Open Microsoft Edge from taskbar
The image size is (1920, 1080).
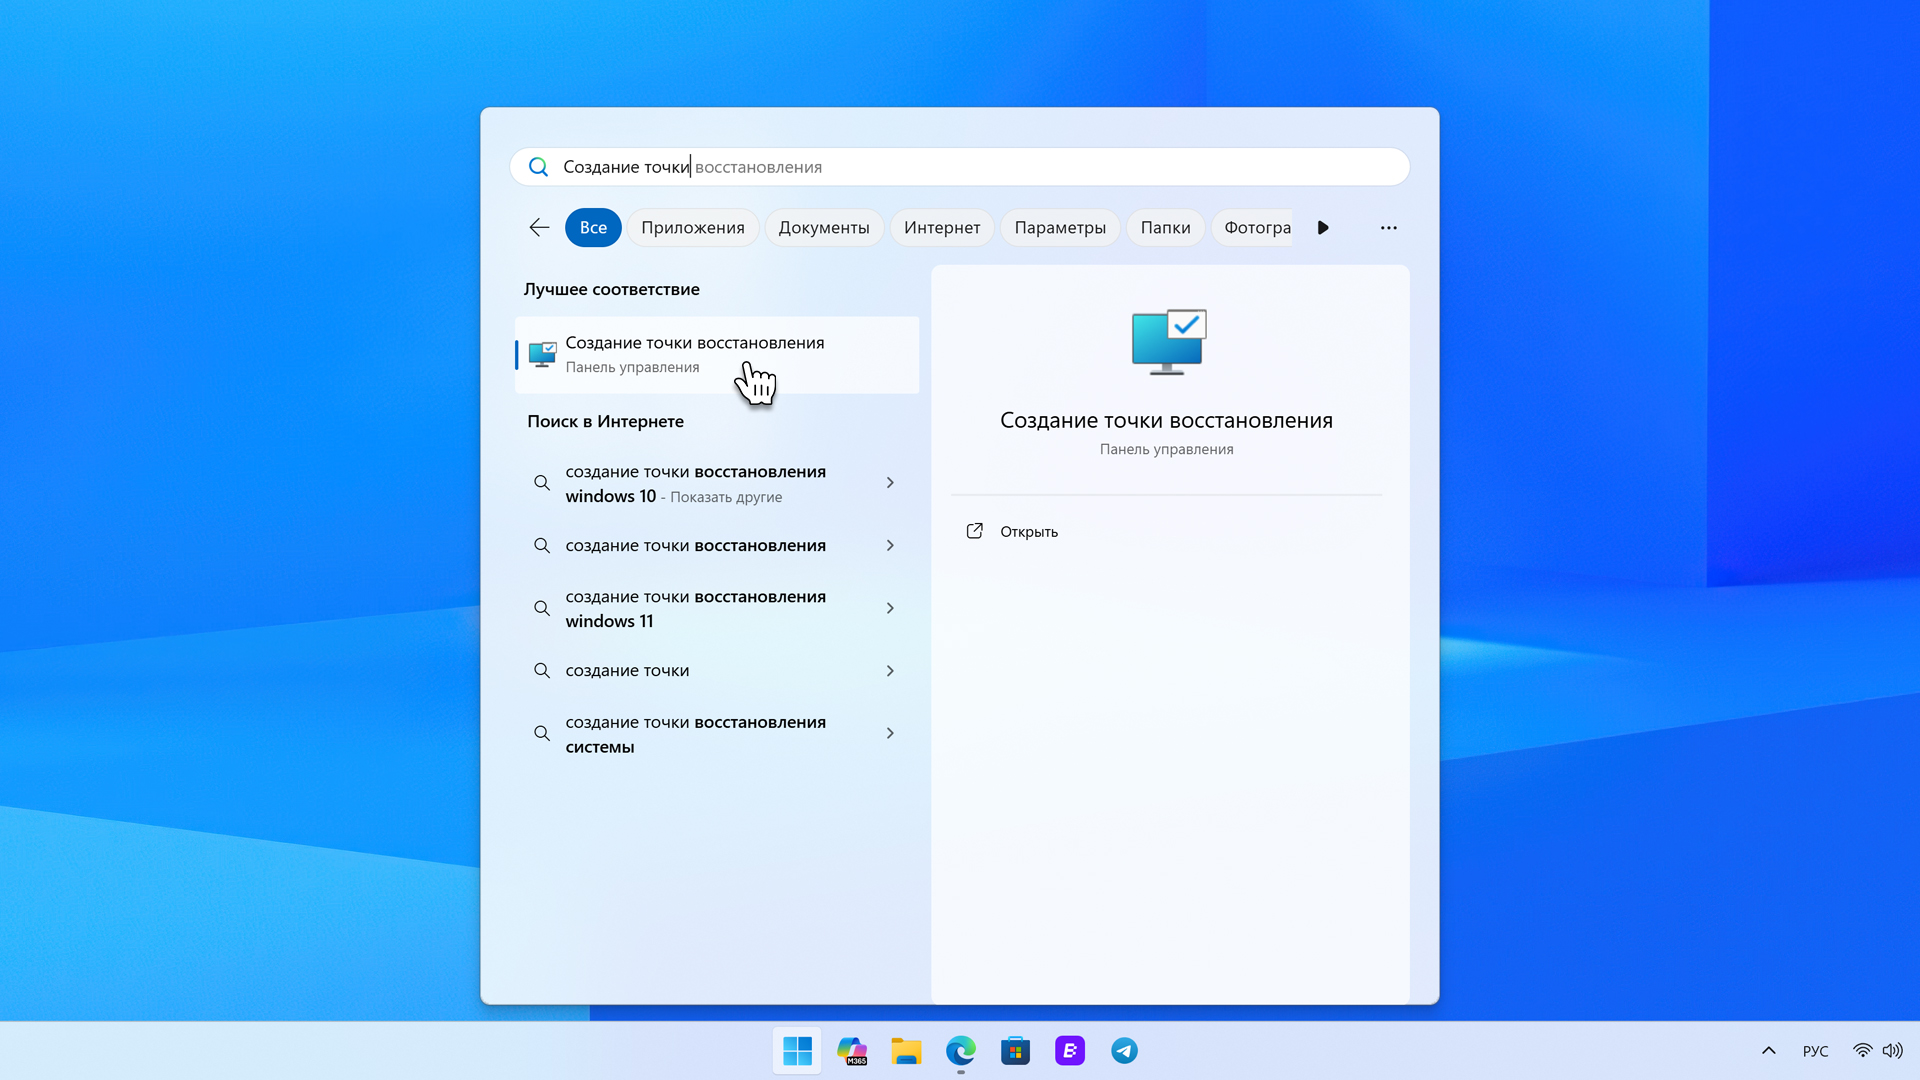tap(961, 1051)
